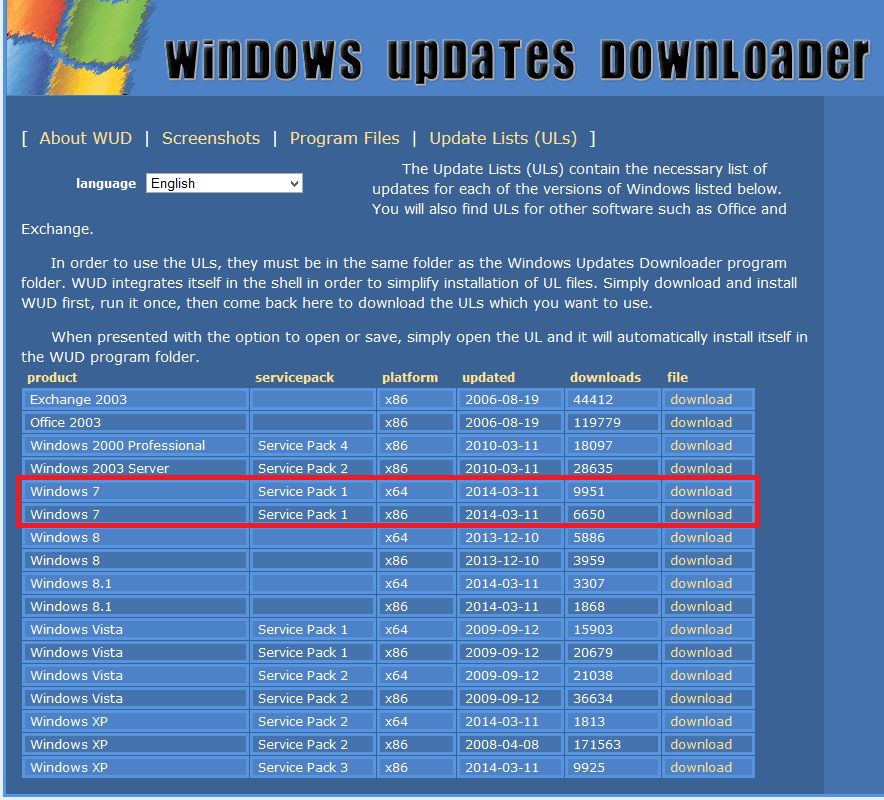The width and height of the screenshot is (884, 800).
Task: Click download count 9951 for Windows 7
Action: pos(589,491)
